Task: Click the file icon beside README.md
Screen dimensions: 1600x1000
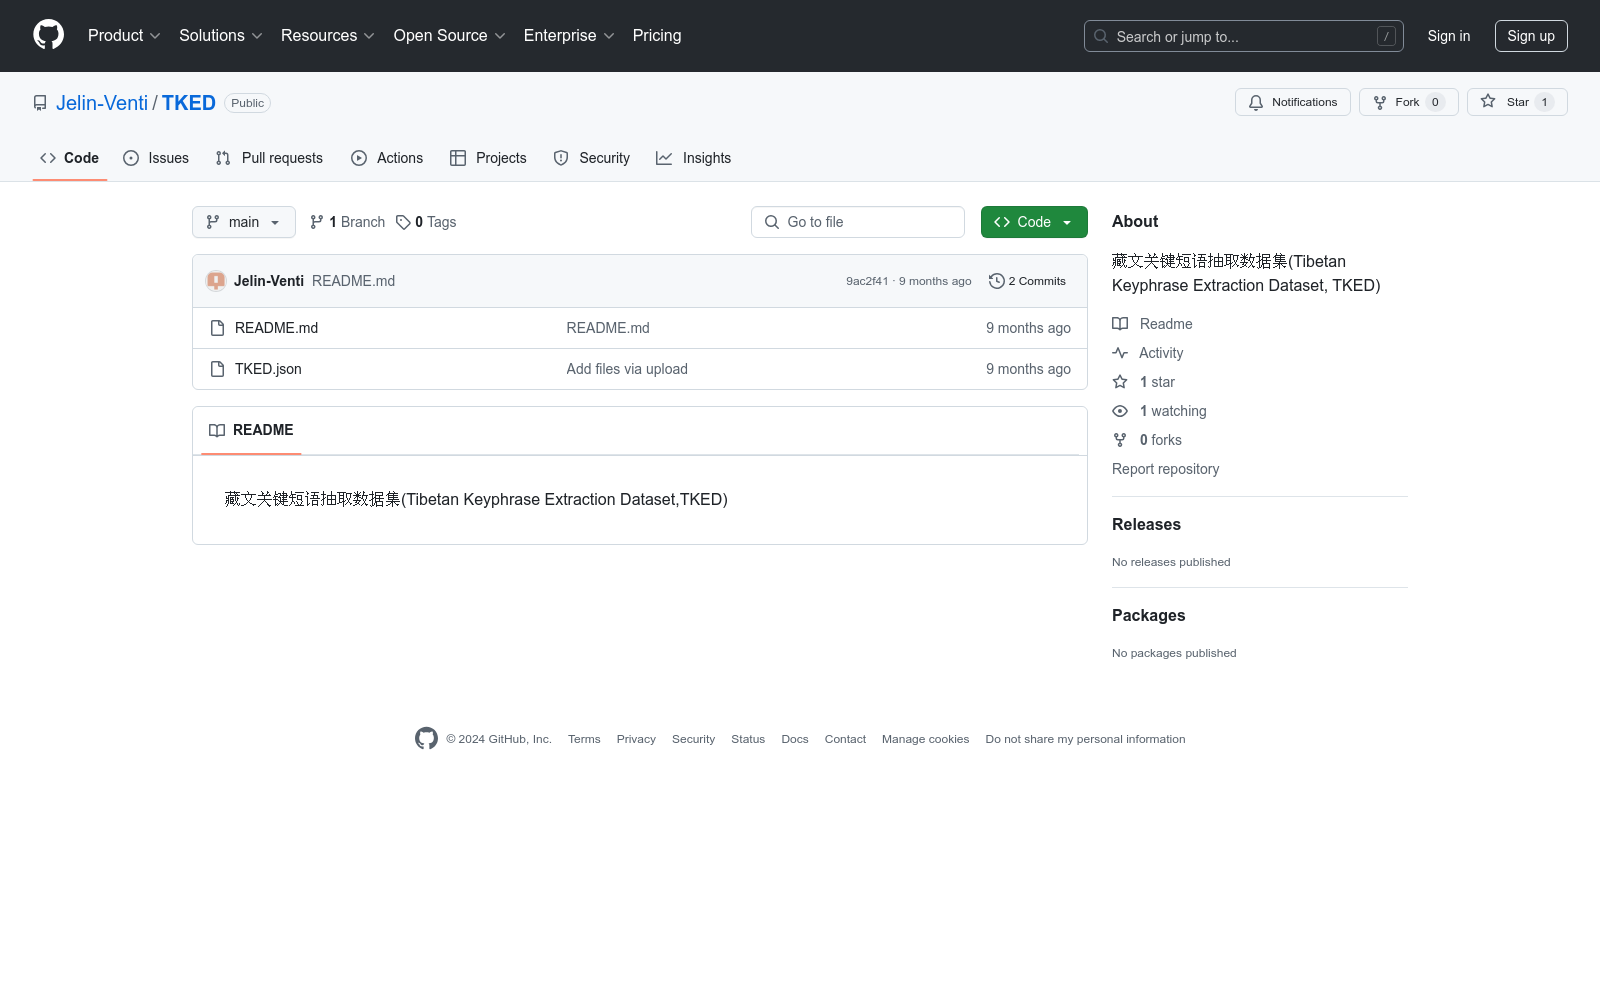Action: (217, 328)
